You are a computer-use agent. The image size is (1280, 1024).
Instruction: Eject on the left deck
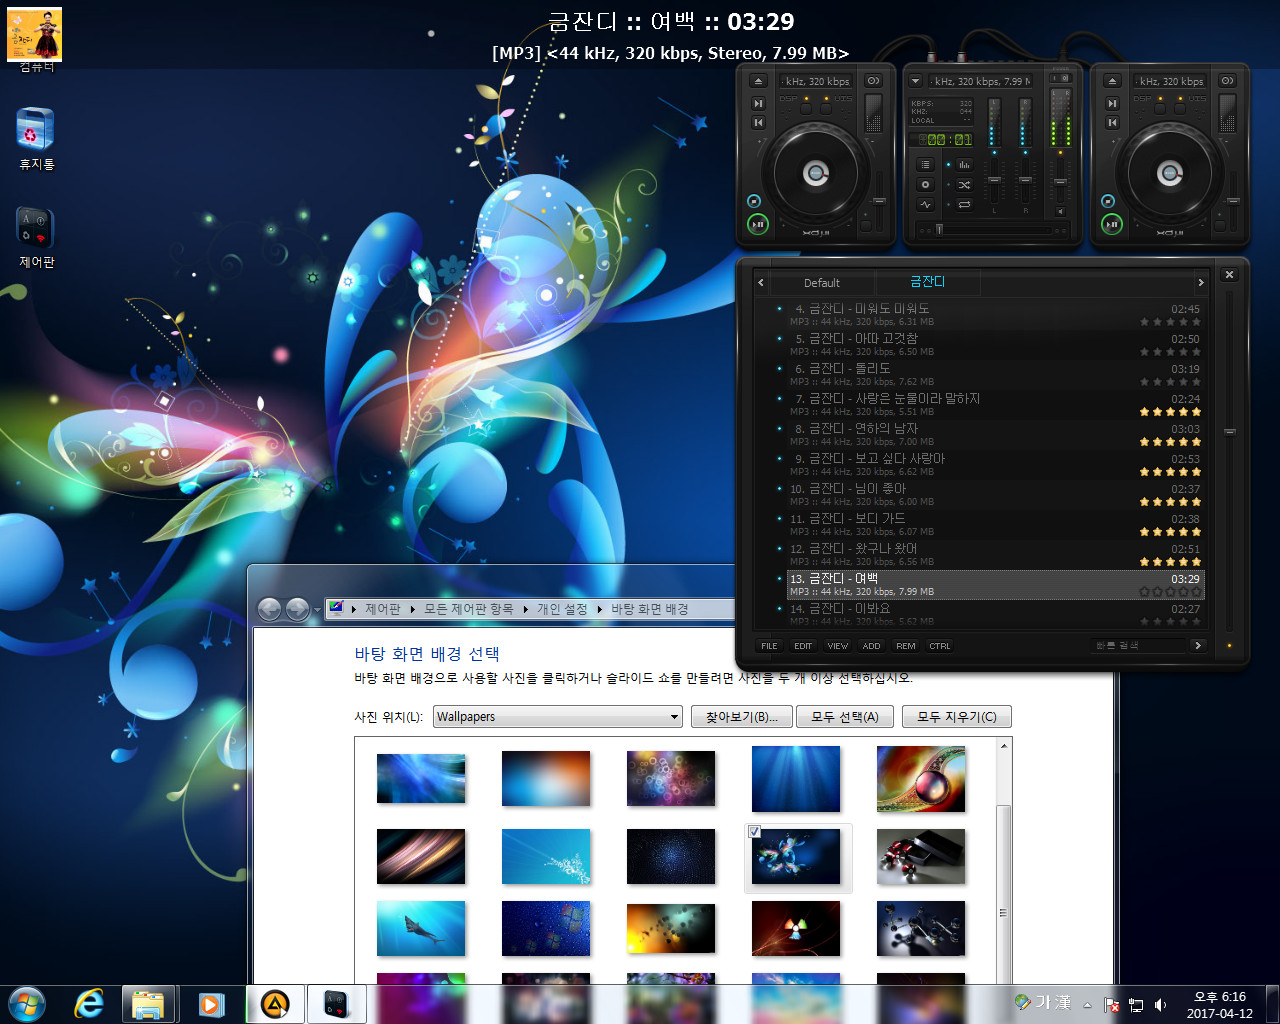(x=758, y=81)
